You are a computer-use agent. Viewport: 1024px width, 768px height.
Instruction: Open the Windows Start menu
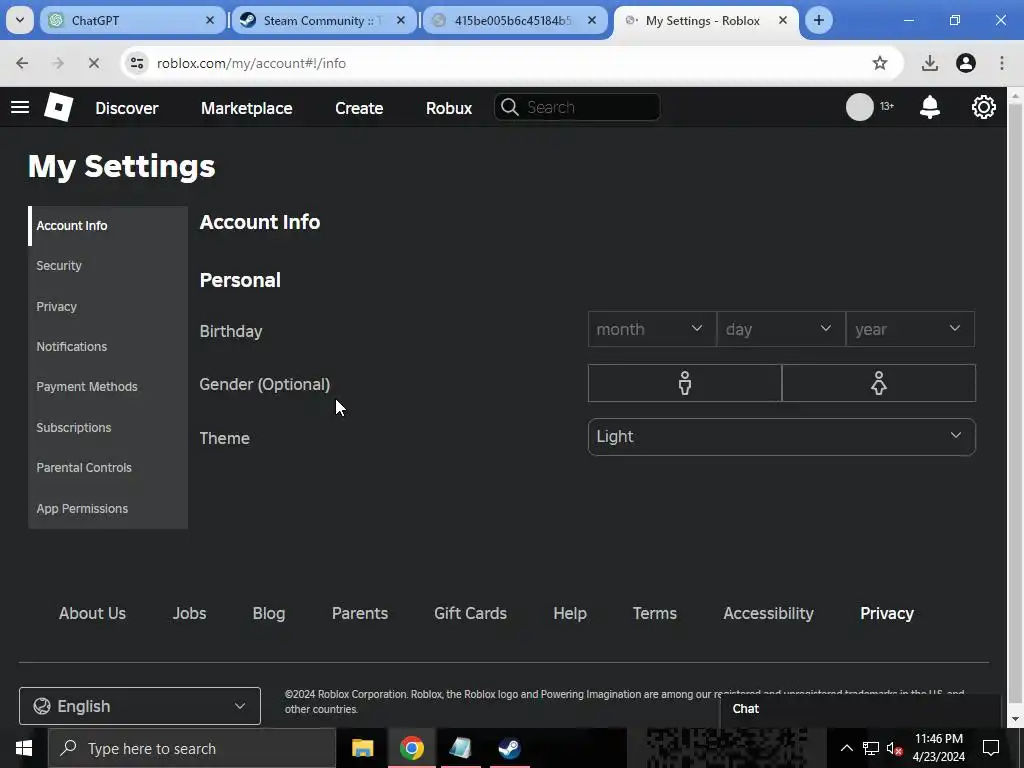(24, 748)
